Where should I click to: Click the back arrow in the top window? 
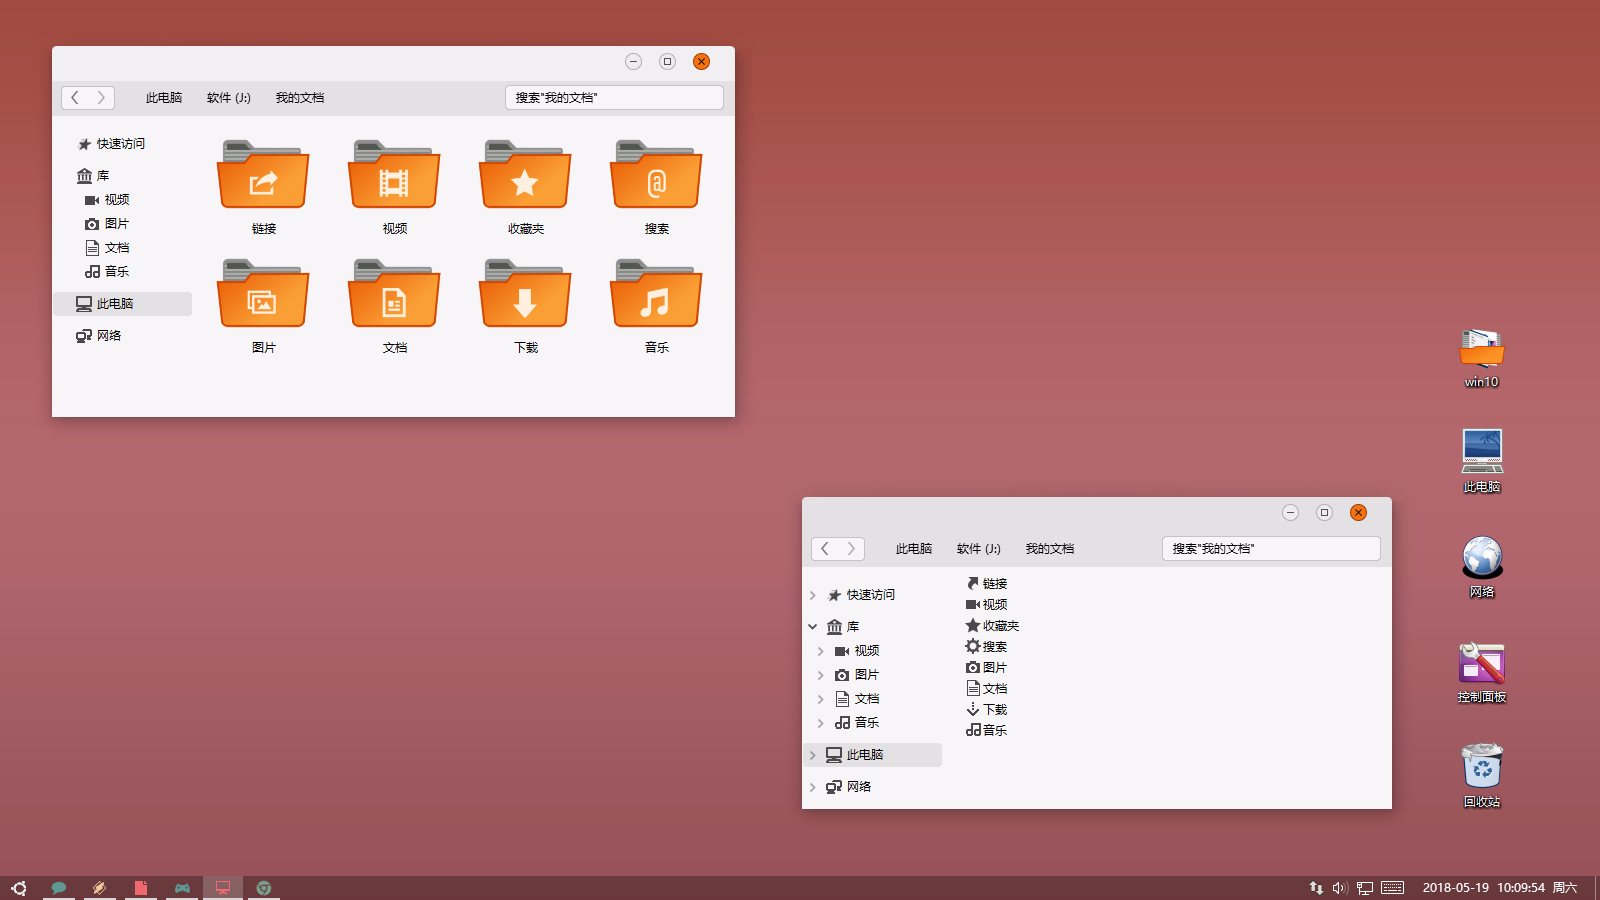click(76, 97)
